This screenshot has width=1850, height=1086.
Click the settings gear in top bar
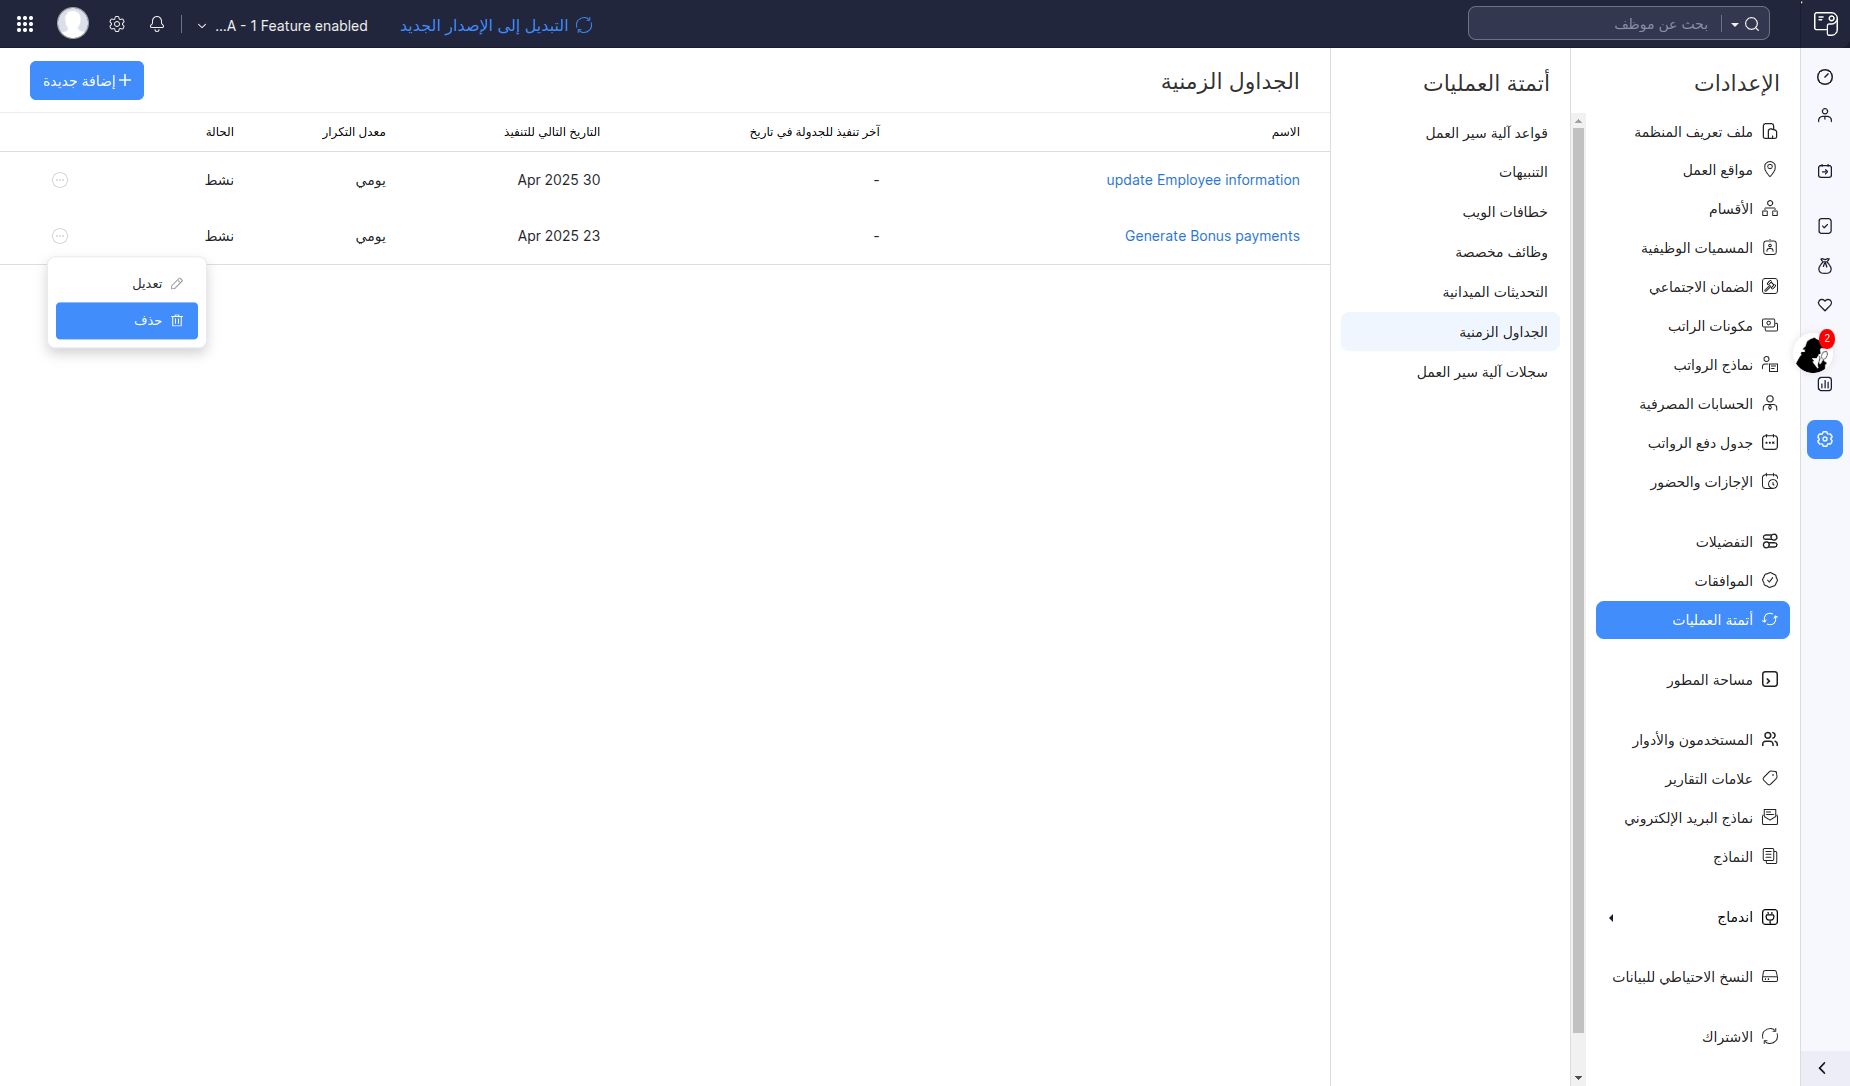click(117, 24)
